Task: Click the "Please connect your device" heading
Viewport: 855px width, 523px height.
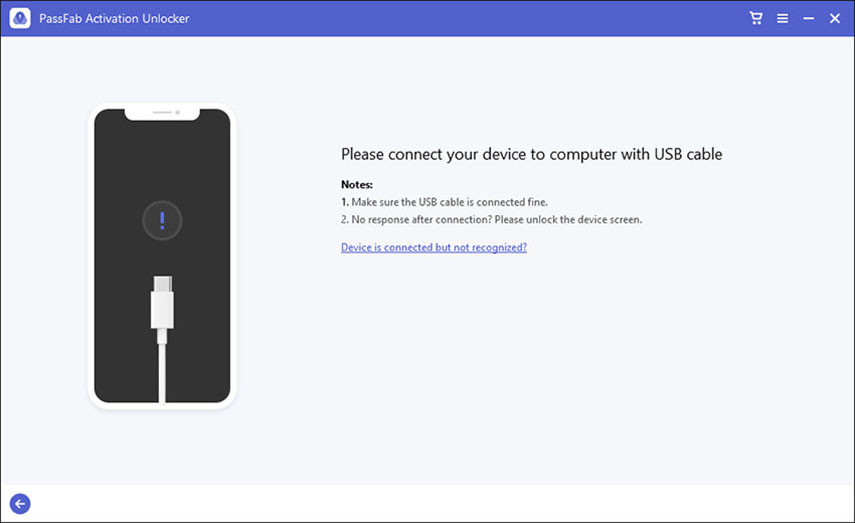Action: click(x=531, y=155)
